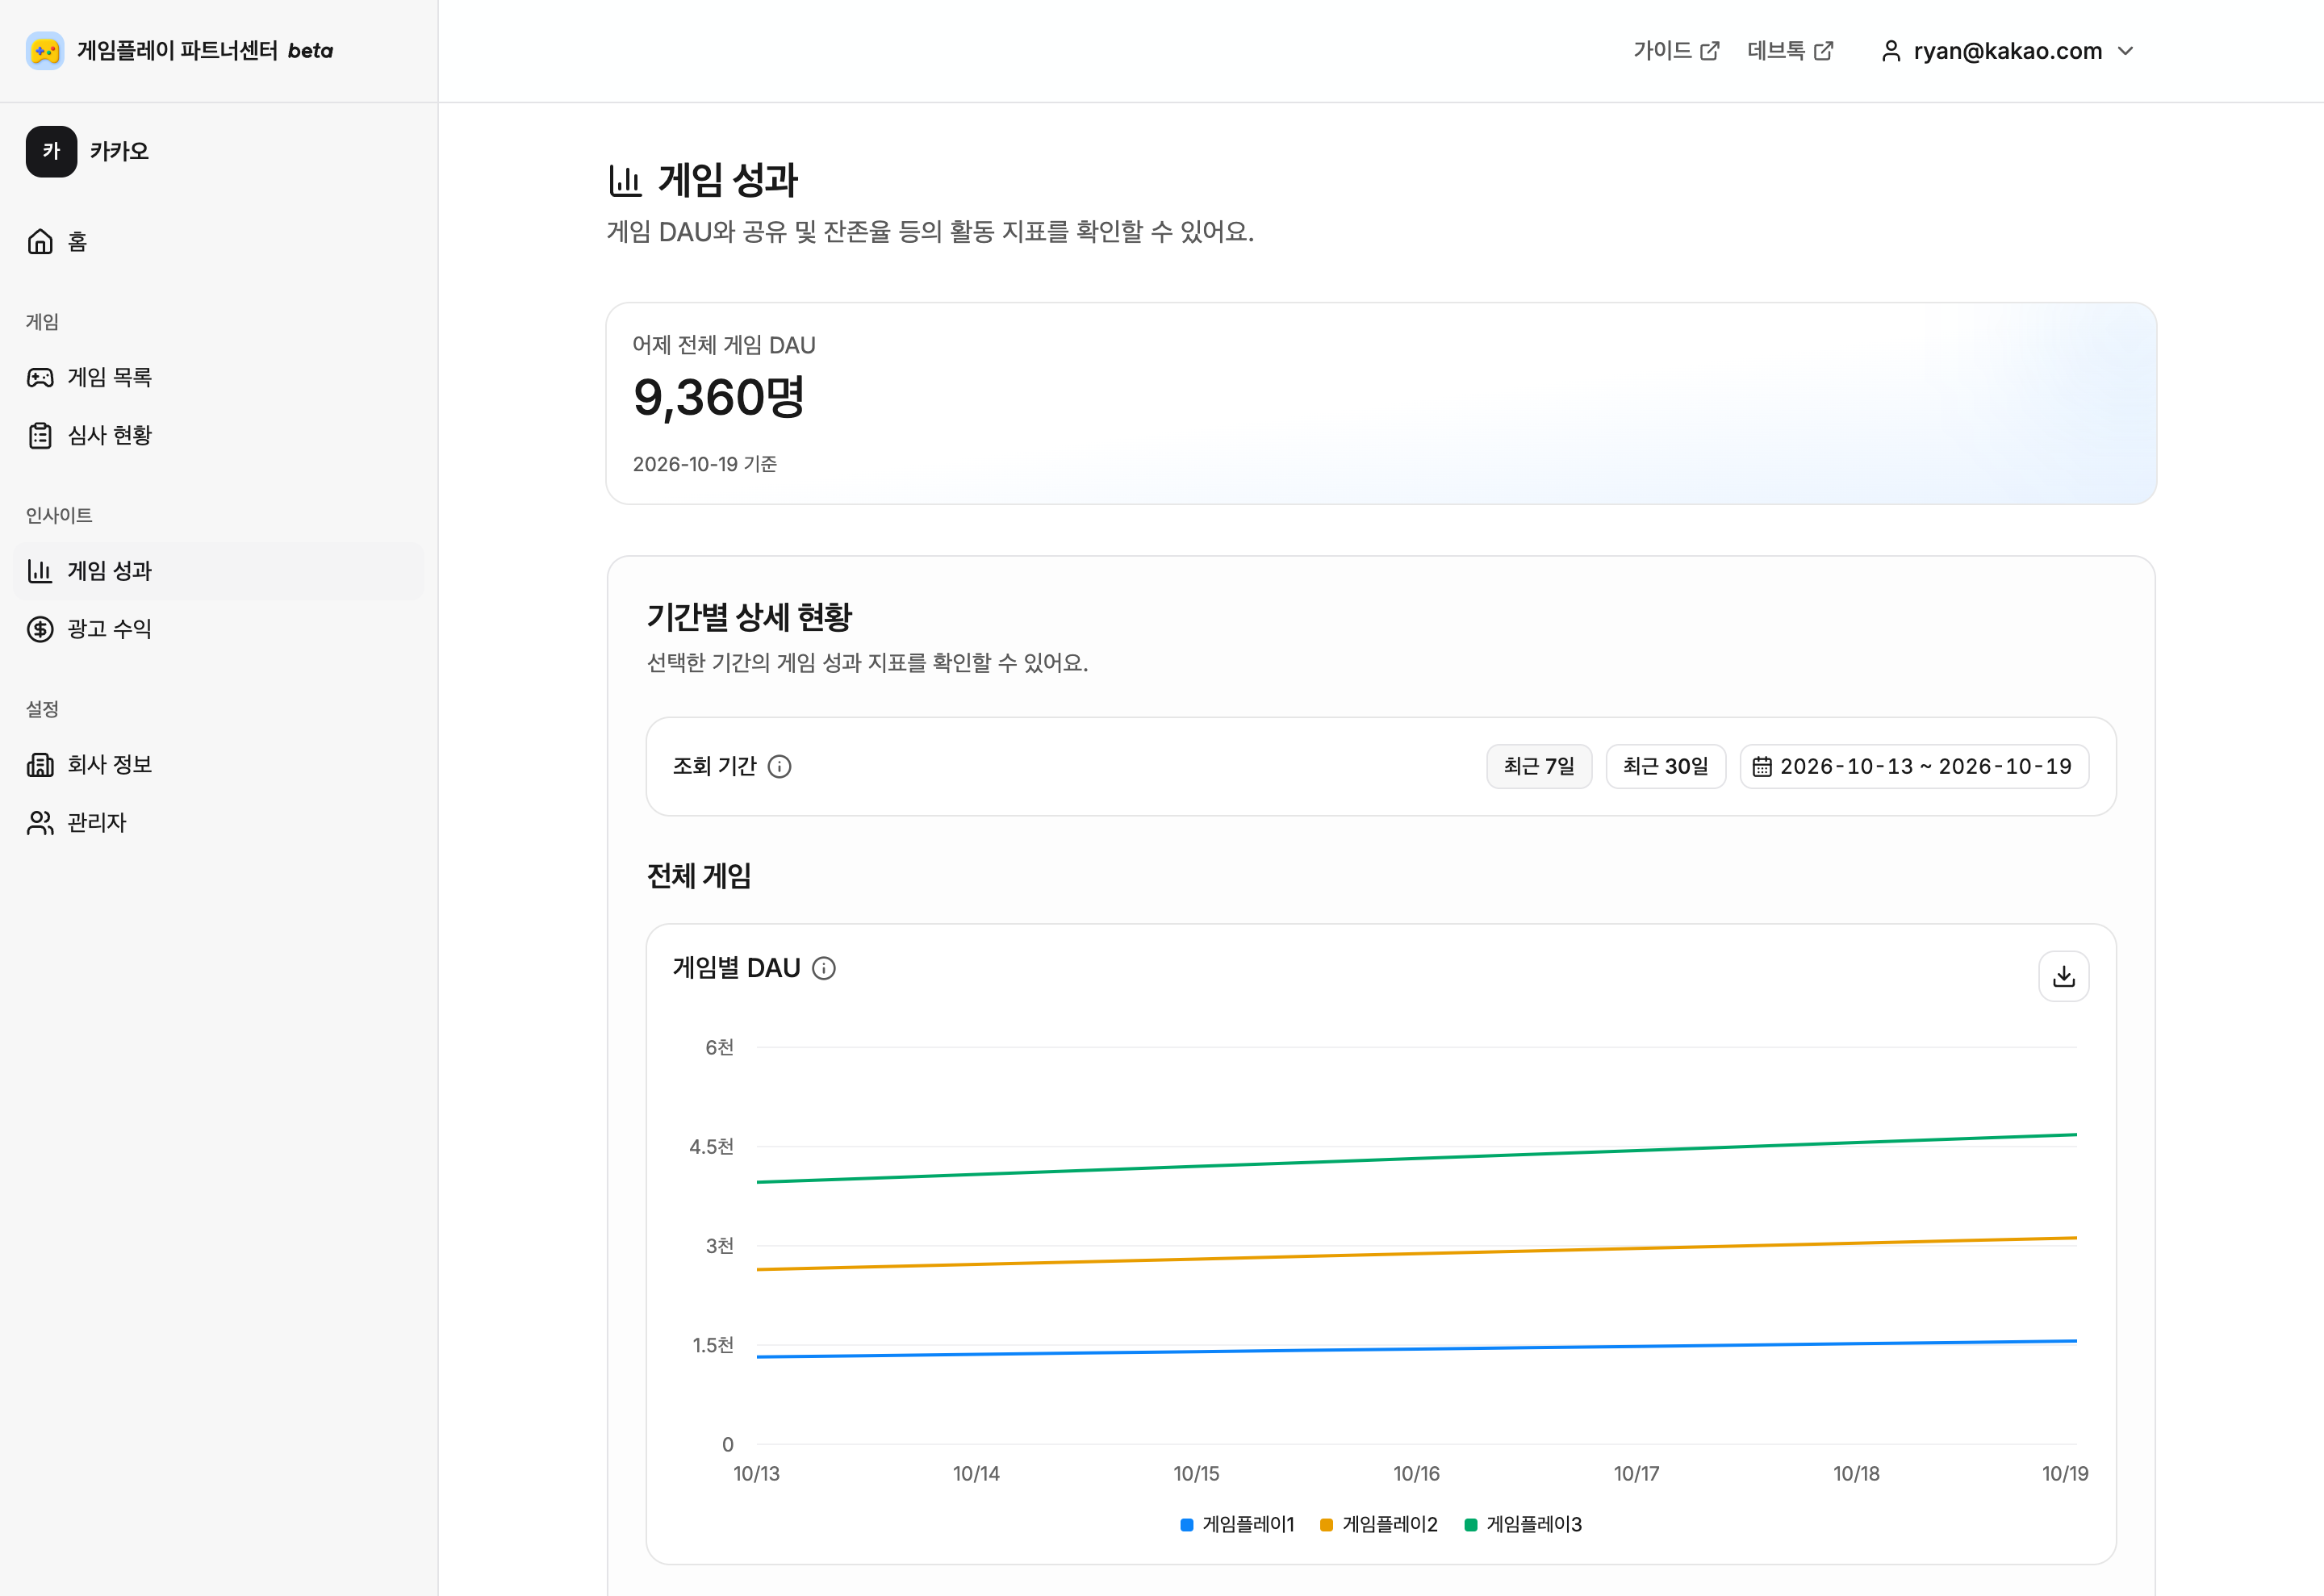
Task: Click the 9,360명 DAU value
Action: pyautogui.click(x=719, y=398)
